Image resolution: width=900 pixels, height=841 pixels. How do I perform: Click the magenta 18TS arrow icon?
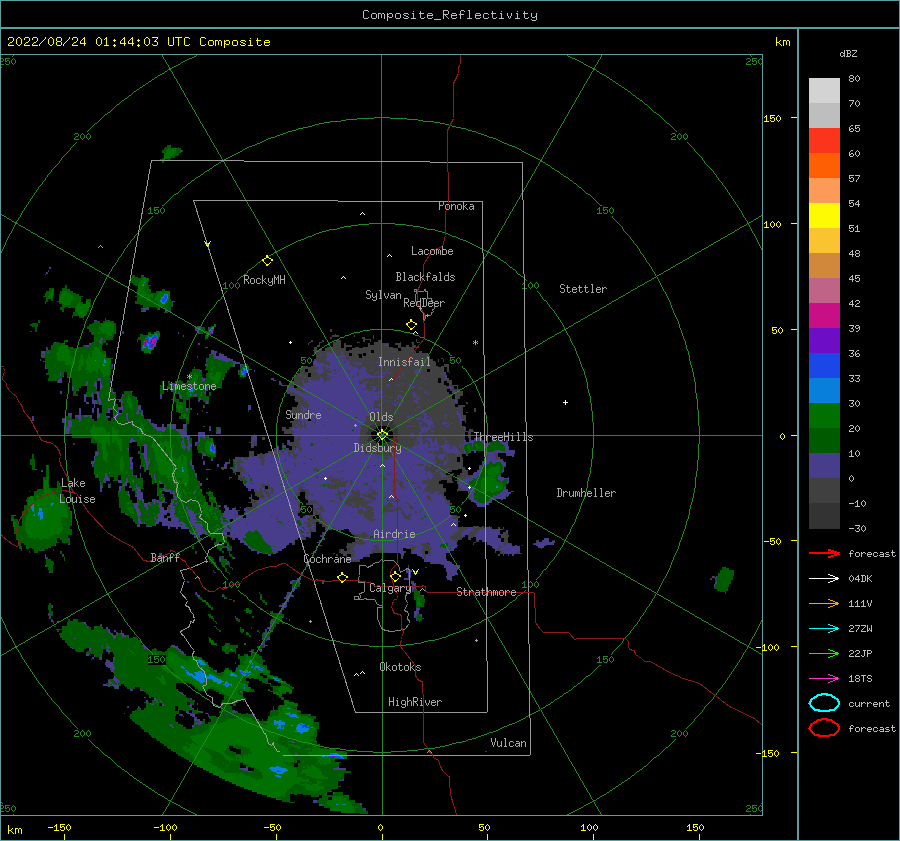824,678
